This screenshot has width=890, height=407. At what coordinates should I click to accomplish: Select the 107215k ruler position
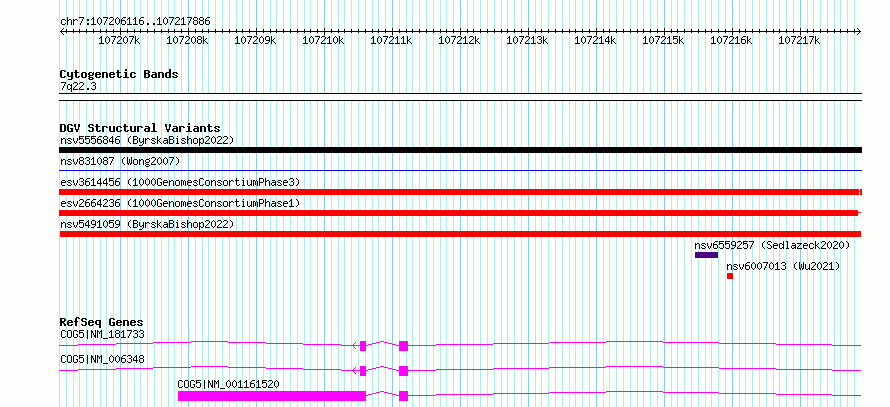[x=664, y=40]
